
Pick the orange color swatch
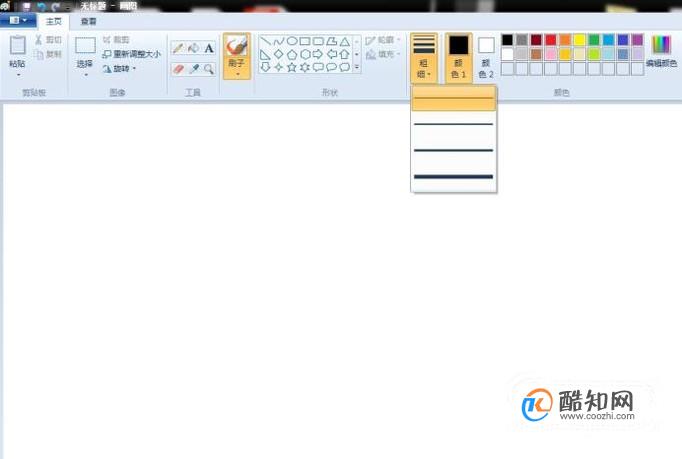(x=565, y=40)
